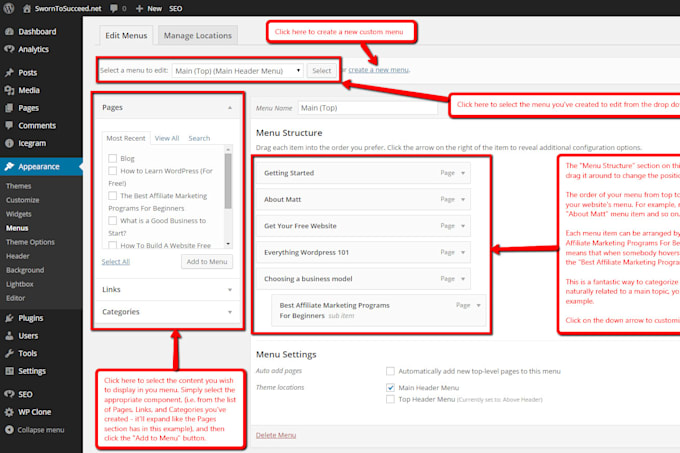The width and height of the screenshot is (680, 453).
Task: Click the home icon beside SwornToSucceed.net
Action: click(27, 8)
